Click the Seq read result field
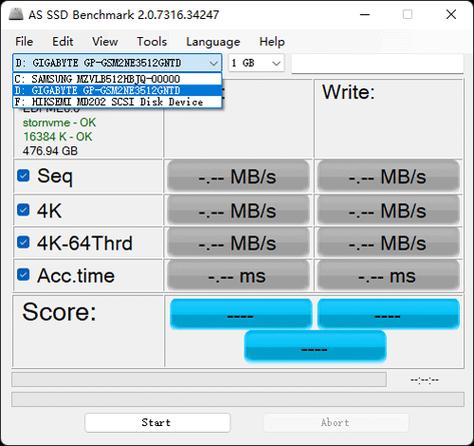 (x=238, y=176)
